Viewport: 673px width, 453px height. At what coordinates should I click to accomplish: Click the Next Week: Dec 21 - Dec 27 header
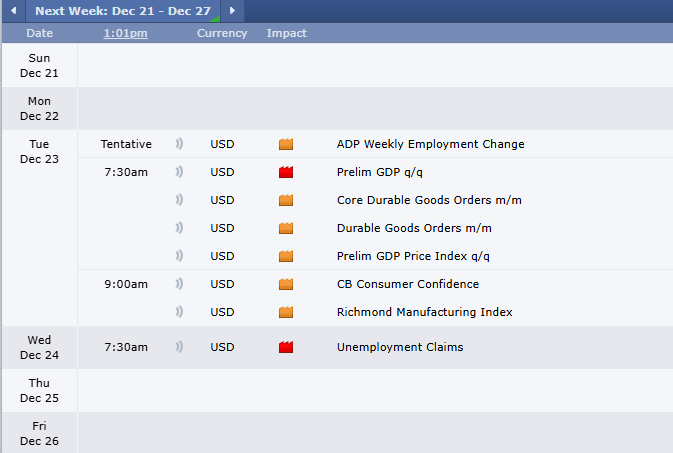[x=121, y=11]
